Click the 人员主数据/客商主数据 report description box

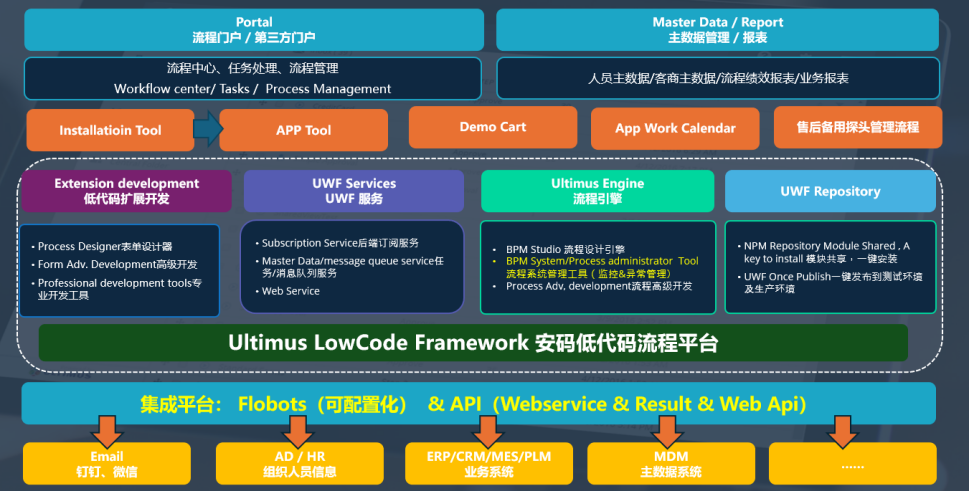click(x=718, y=79)
